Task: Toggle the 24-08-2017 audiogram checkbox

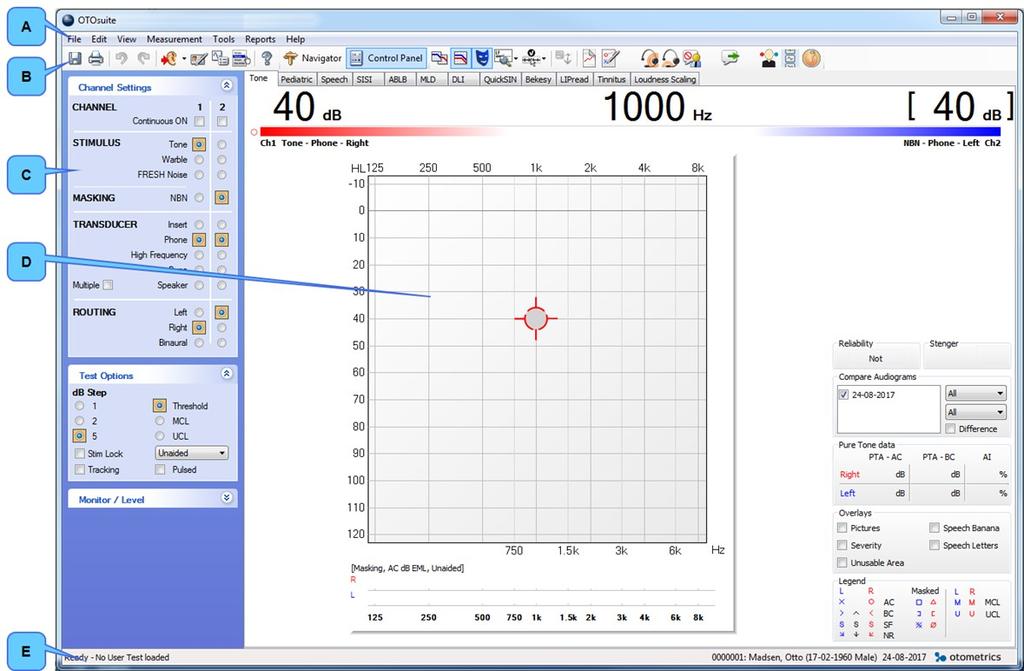Action: click(x=844, y=395)
